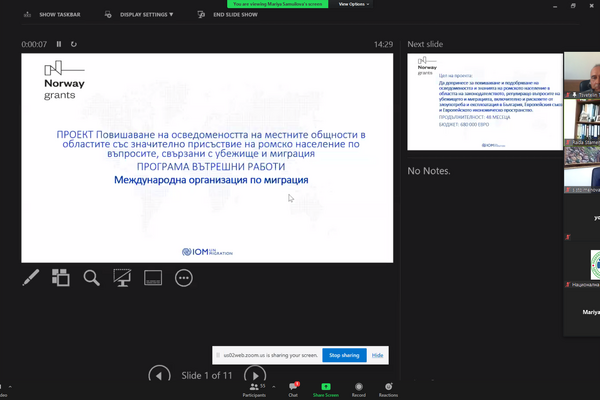Click the Next slide label
The image size is (600, 400).
pos(425,44)
